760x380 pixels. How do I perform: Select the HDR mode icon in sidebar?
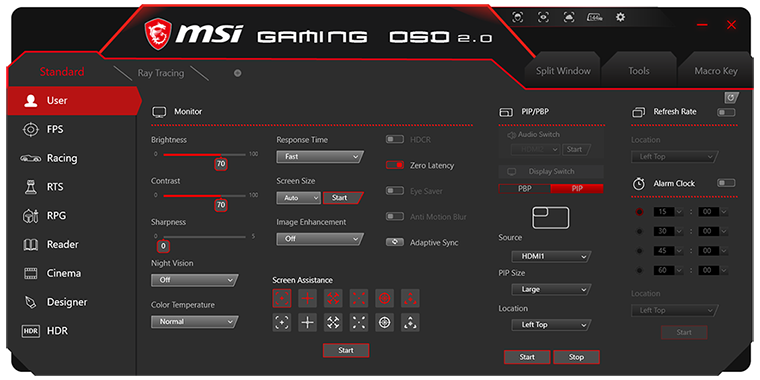pyautogui.click(x=31, y=331)
